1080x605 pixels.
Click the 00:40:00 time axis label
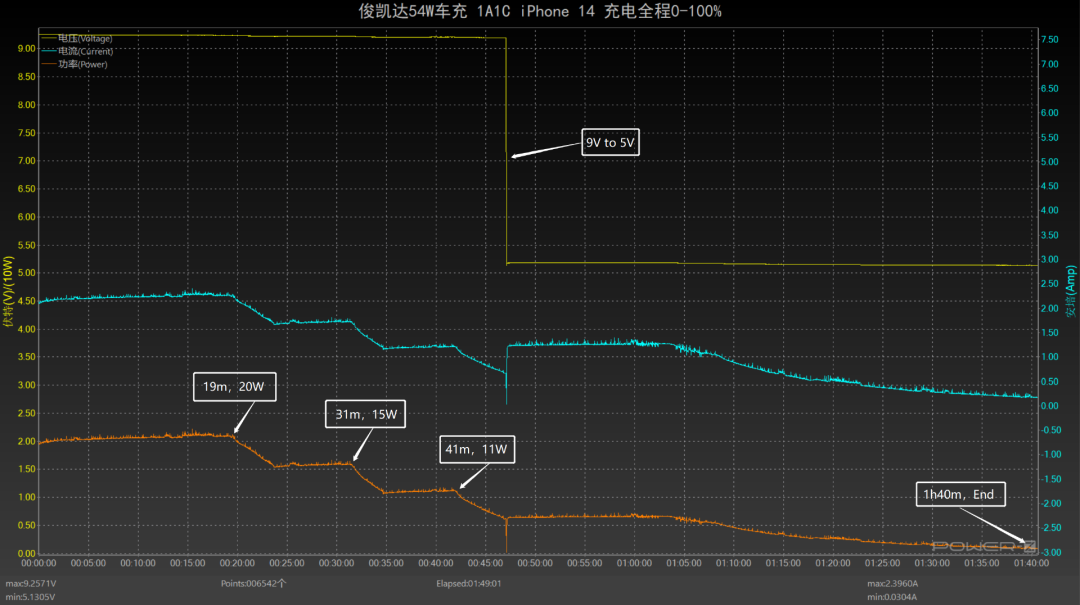pyautogui.click(x=435, y=563)
